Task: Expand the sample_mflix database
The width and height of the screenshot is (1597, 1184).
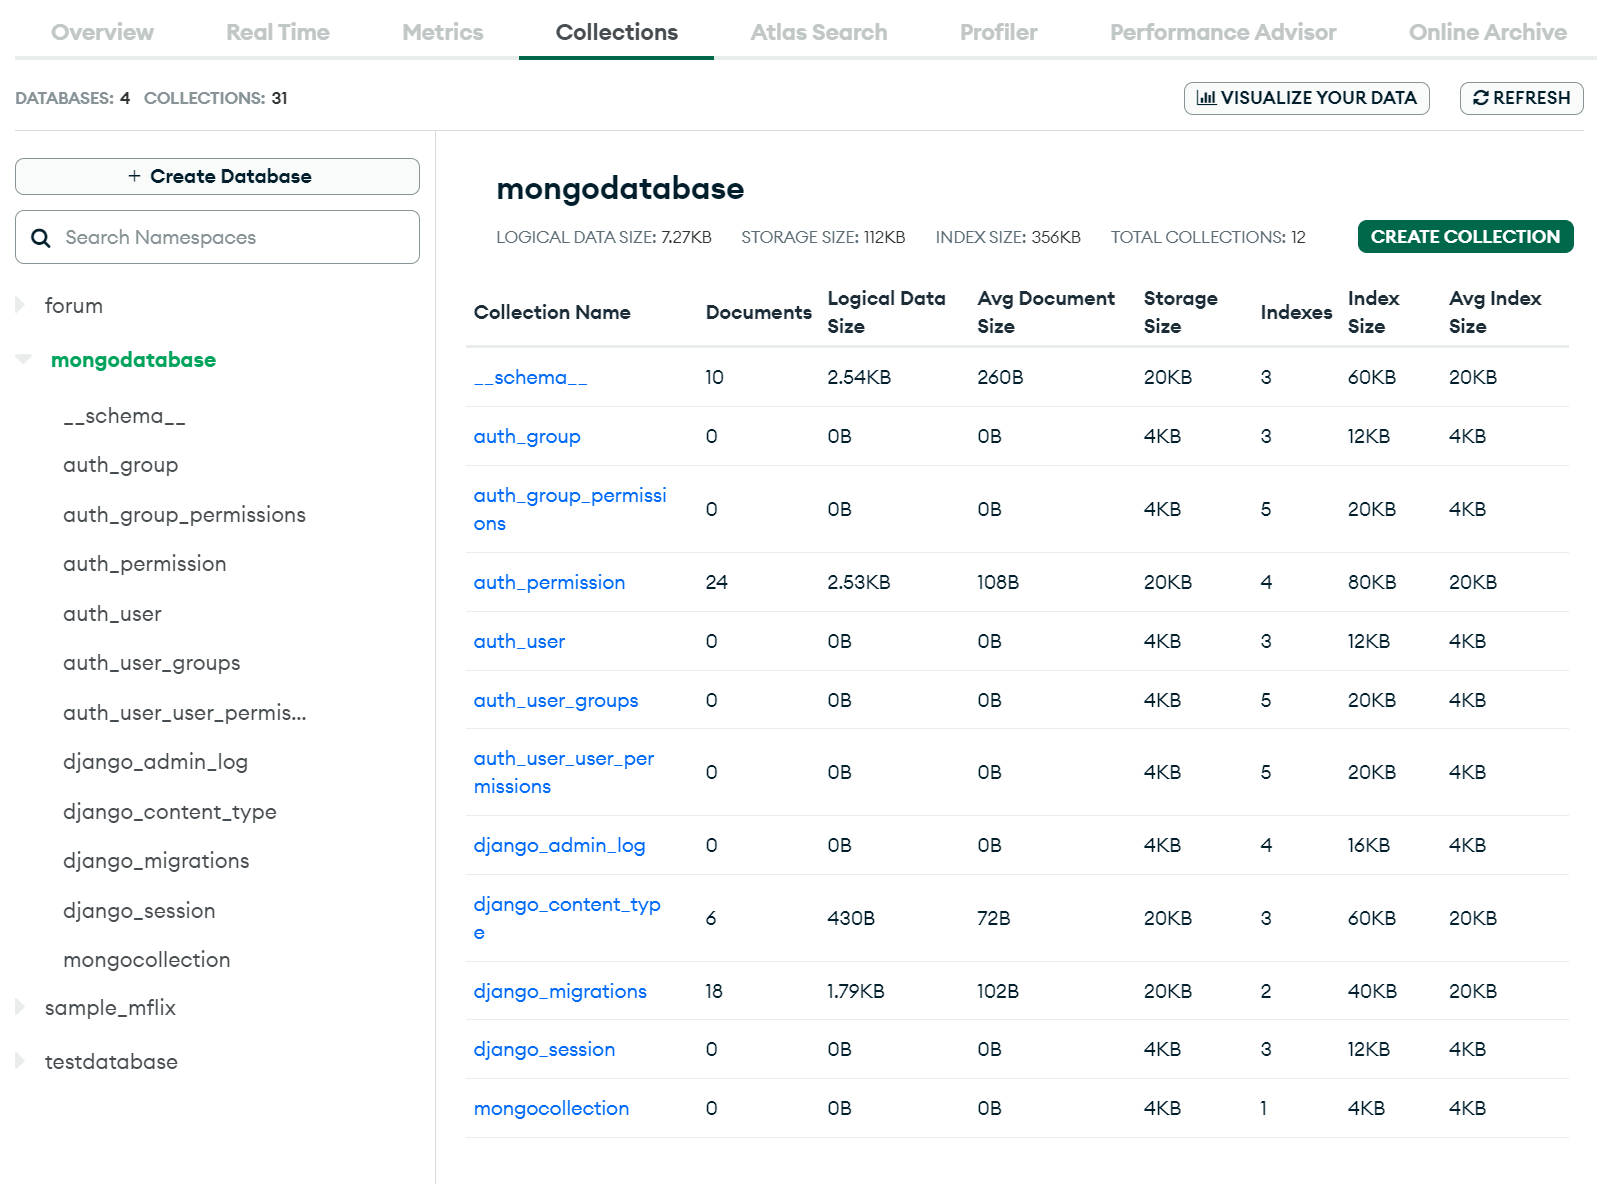Action: [x=20, y=1008]
